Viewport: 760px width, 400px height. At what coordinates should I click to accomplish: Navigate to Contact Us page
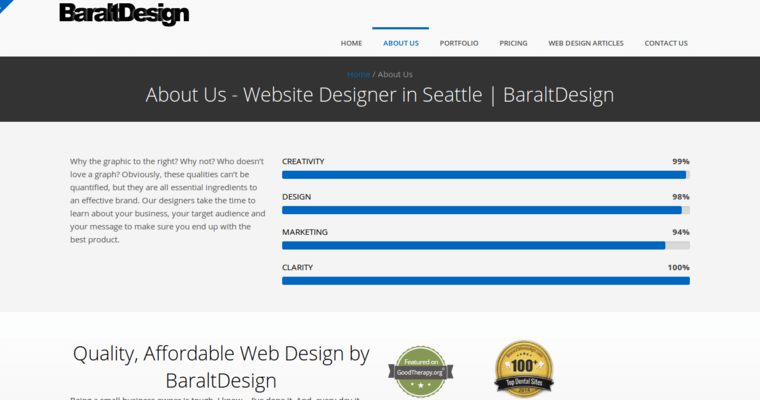pos(666,43)
